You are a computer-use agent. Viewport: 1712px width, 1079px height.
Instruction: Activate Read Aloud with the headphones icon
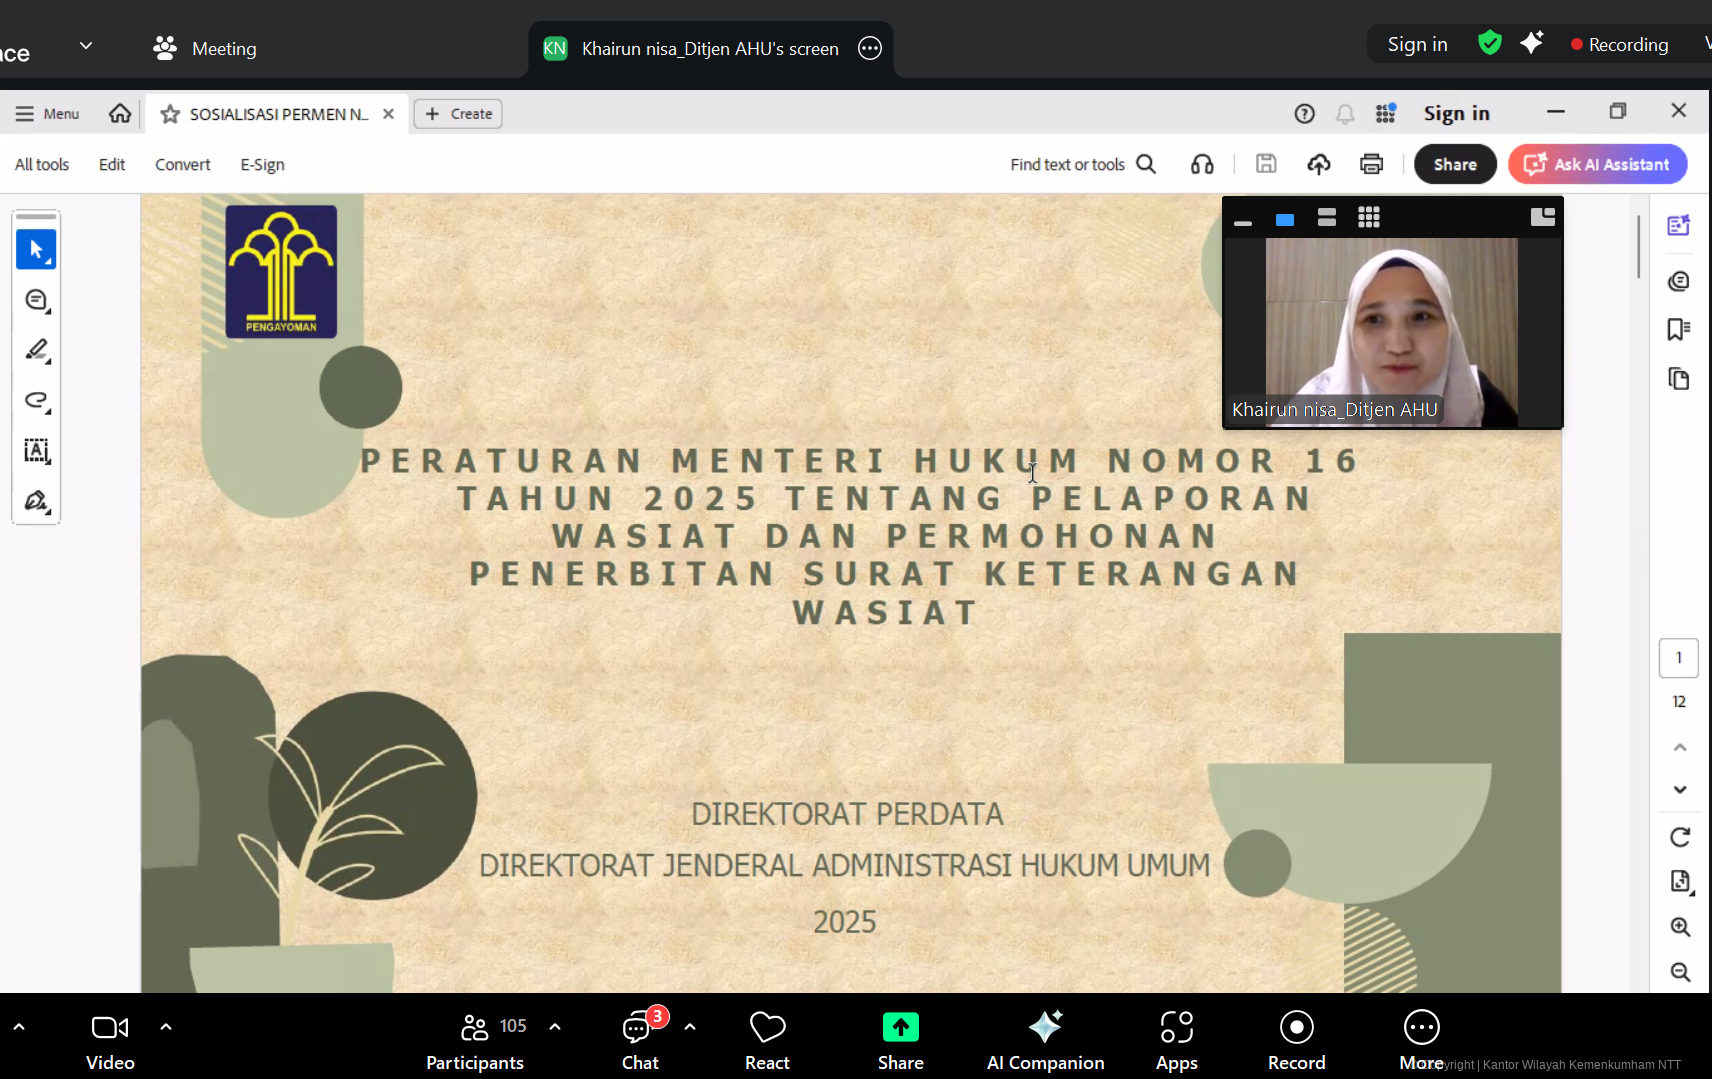(x=1201, y=163)
